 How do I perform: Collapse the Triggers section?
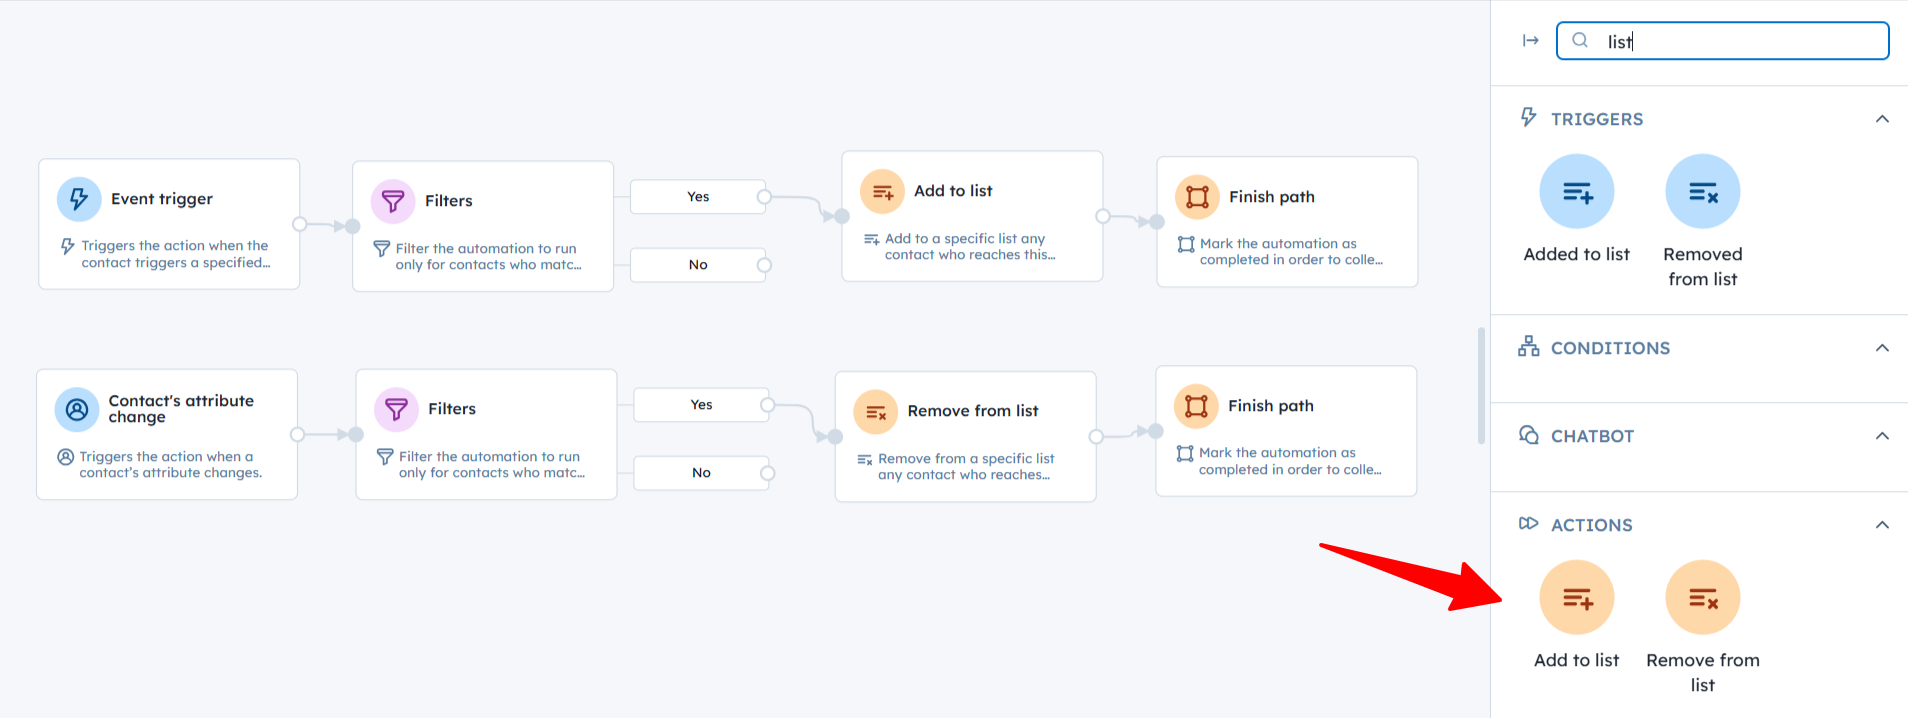click(x=1881, y=119)
